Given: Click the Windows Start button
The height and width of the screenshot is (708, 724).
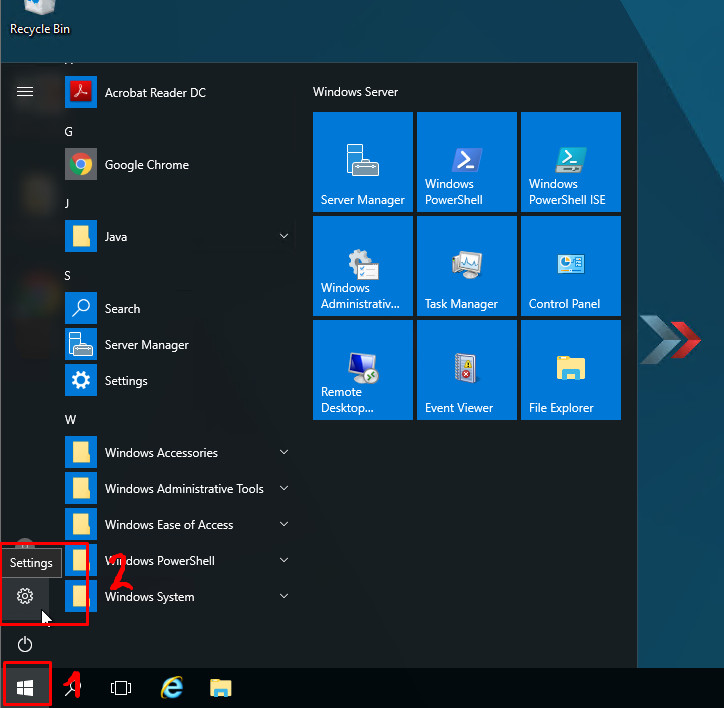Looking at the screenshot, I should pos(25,688).
